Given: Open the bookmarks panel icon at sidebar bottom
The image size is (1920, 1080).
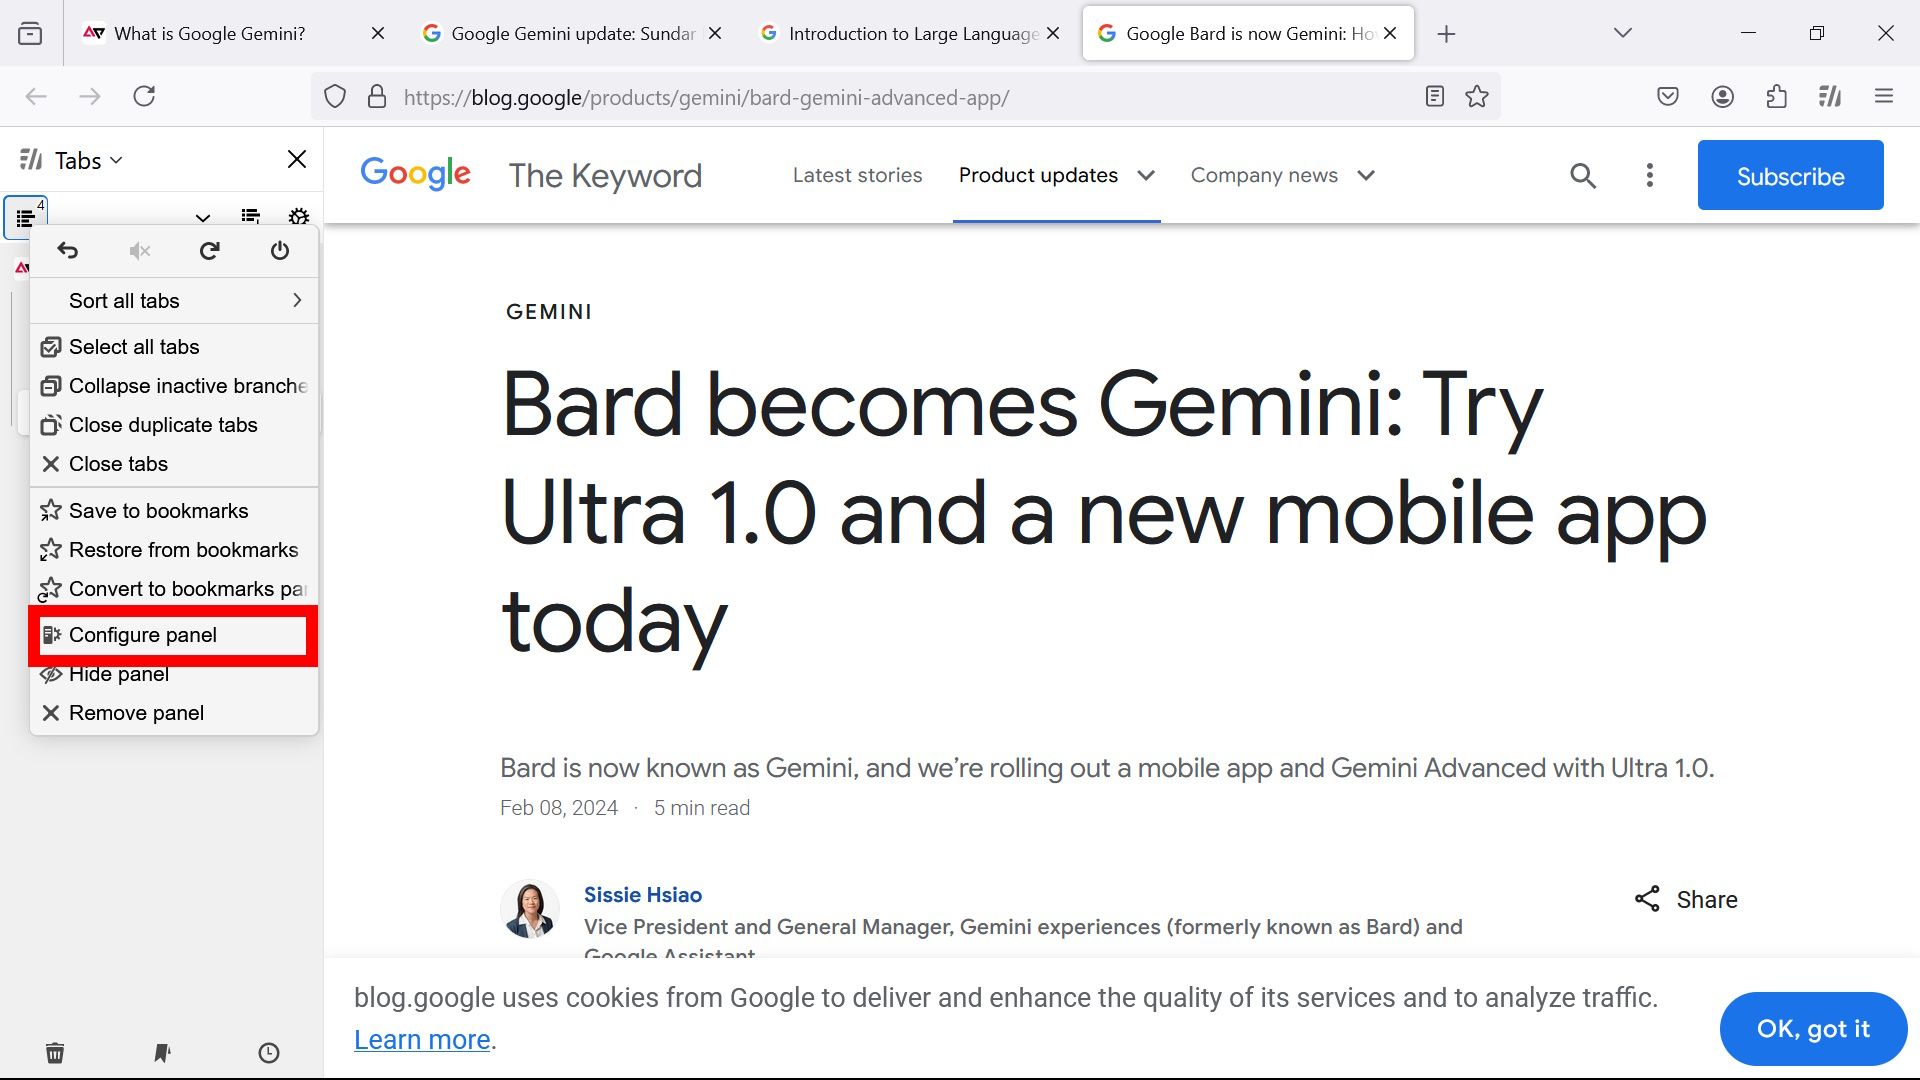Looking at the screenshot, I should pyautogui.click(x=161, y=1052).
